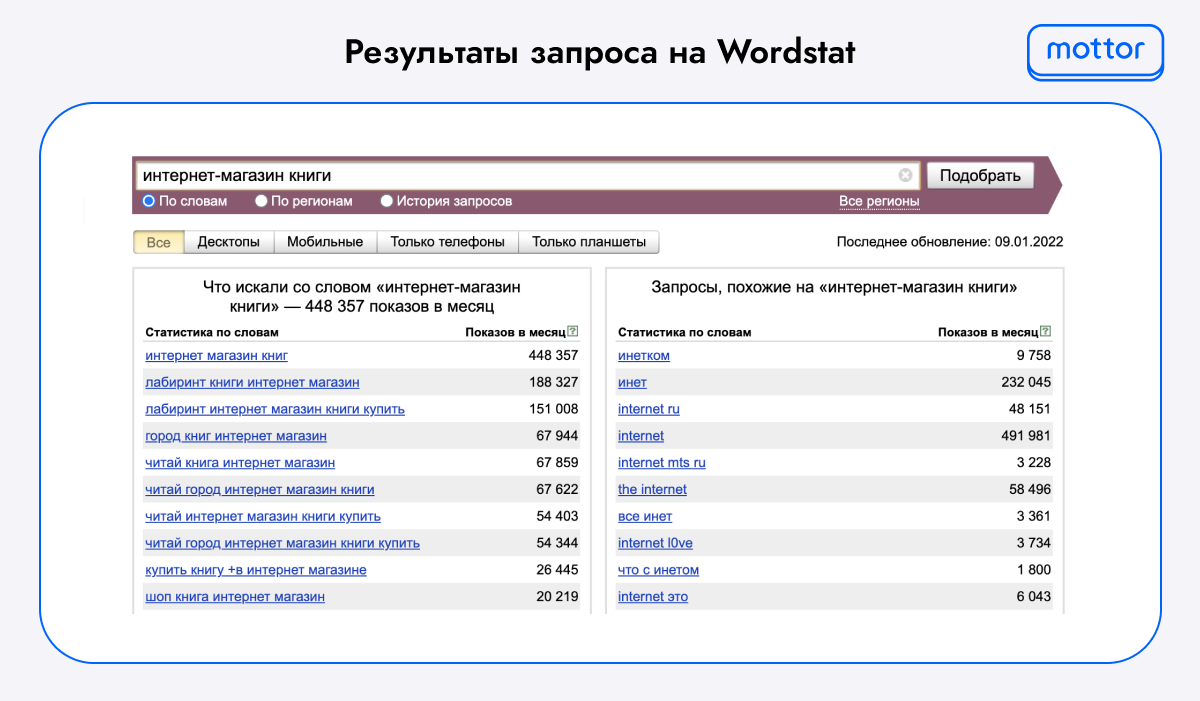Open similar query link "инет"

pyautogui.click(x=632, y=382)
